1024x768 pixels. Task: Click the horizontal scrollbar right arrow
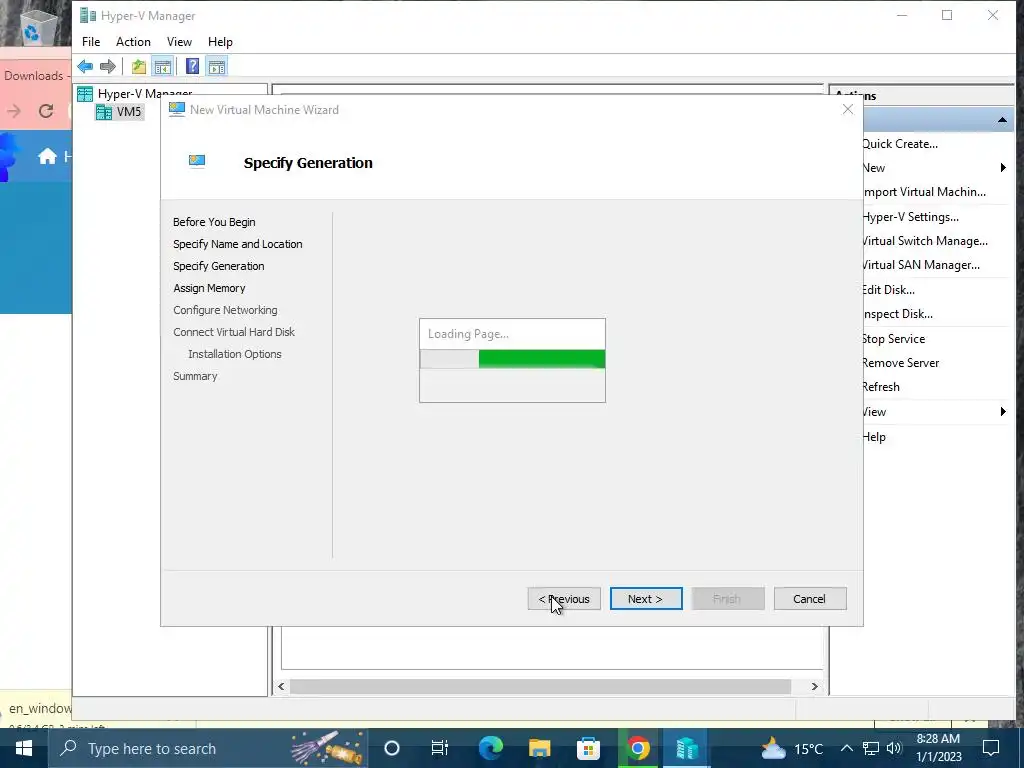(x=814, y=686)
